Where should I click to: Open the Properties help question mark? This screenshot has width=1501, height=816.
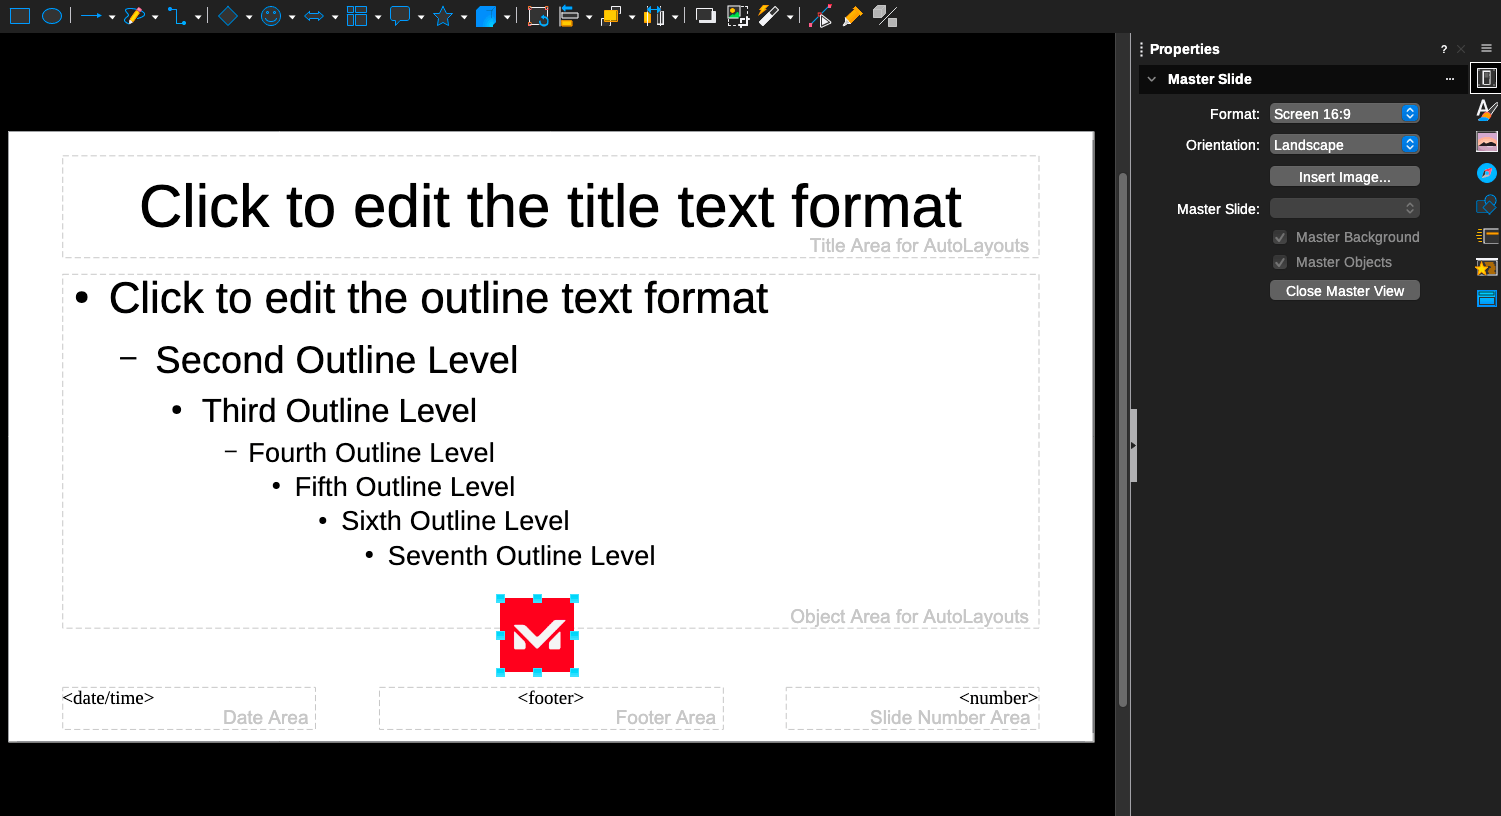tap(1443, 49)
